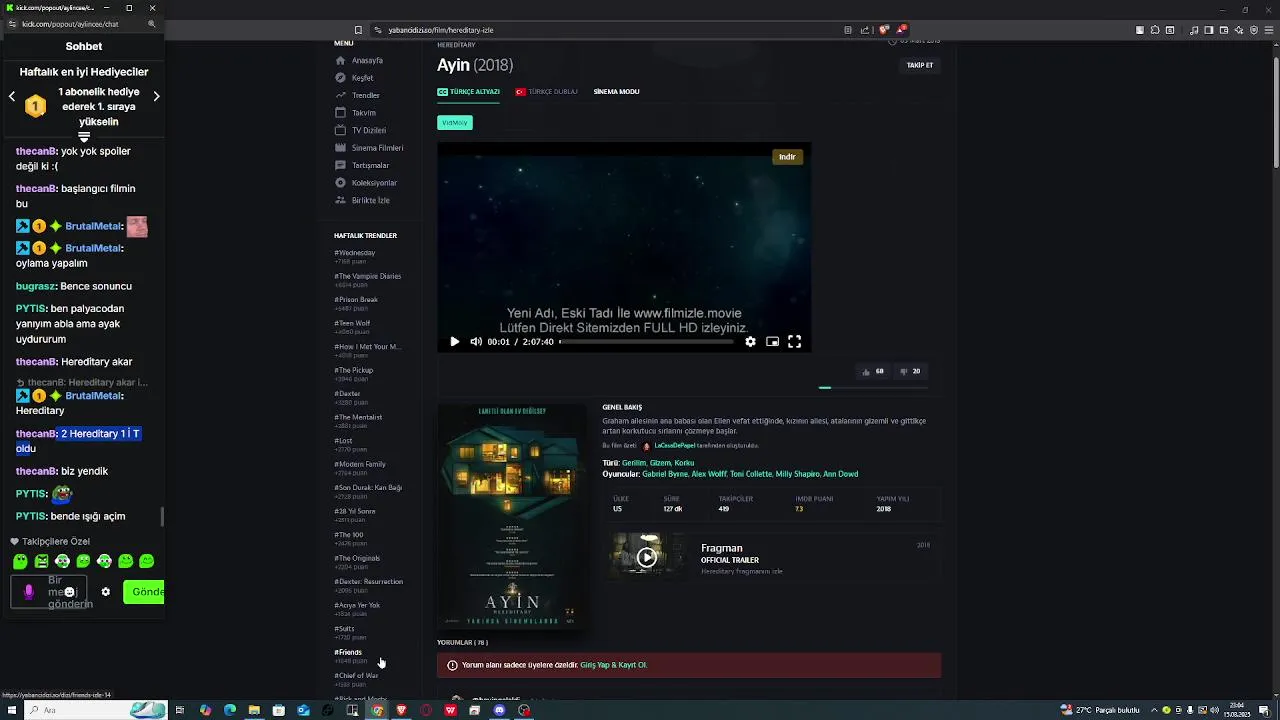Select the Vidmoly source button
This screenshot has height=720, width=1280.
click(455, 123)
